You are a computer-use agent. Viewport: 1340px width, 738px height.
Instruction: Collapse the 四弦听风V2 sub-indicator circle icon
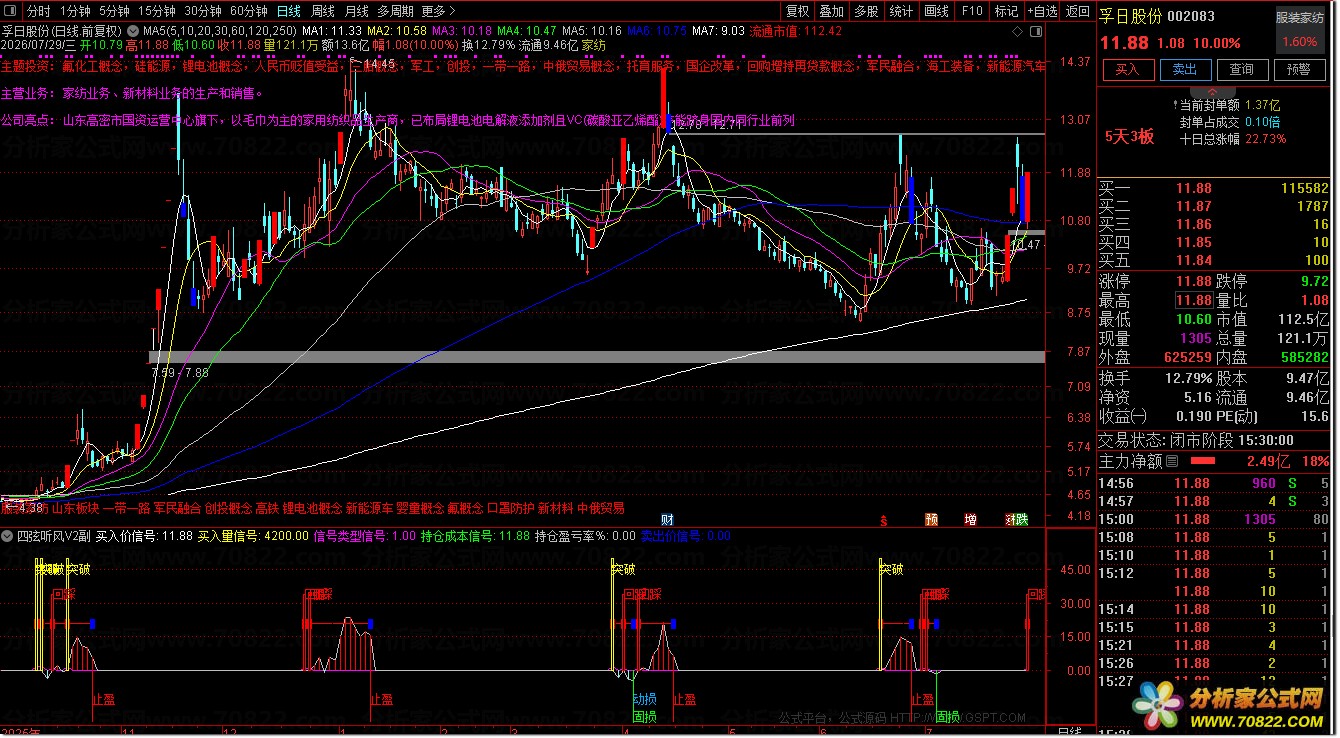(9, 536)
